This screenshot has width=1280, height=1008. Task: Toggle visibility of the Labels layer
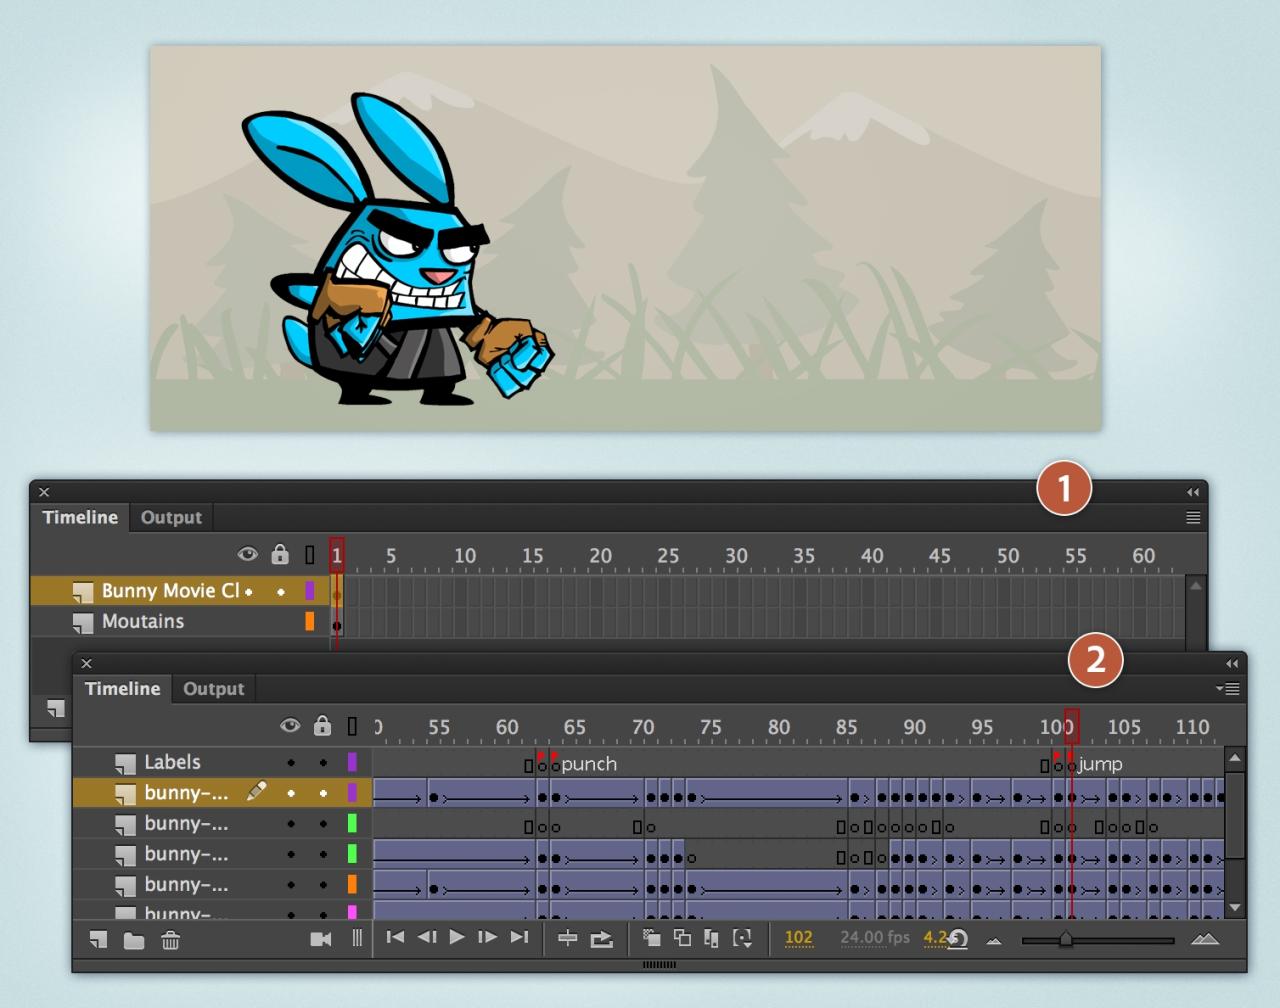[x=291, y=762]
